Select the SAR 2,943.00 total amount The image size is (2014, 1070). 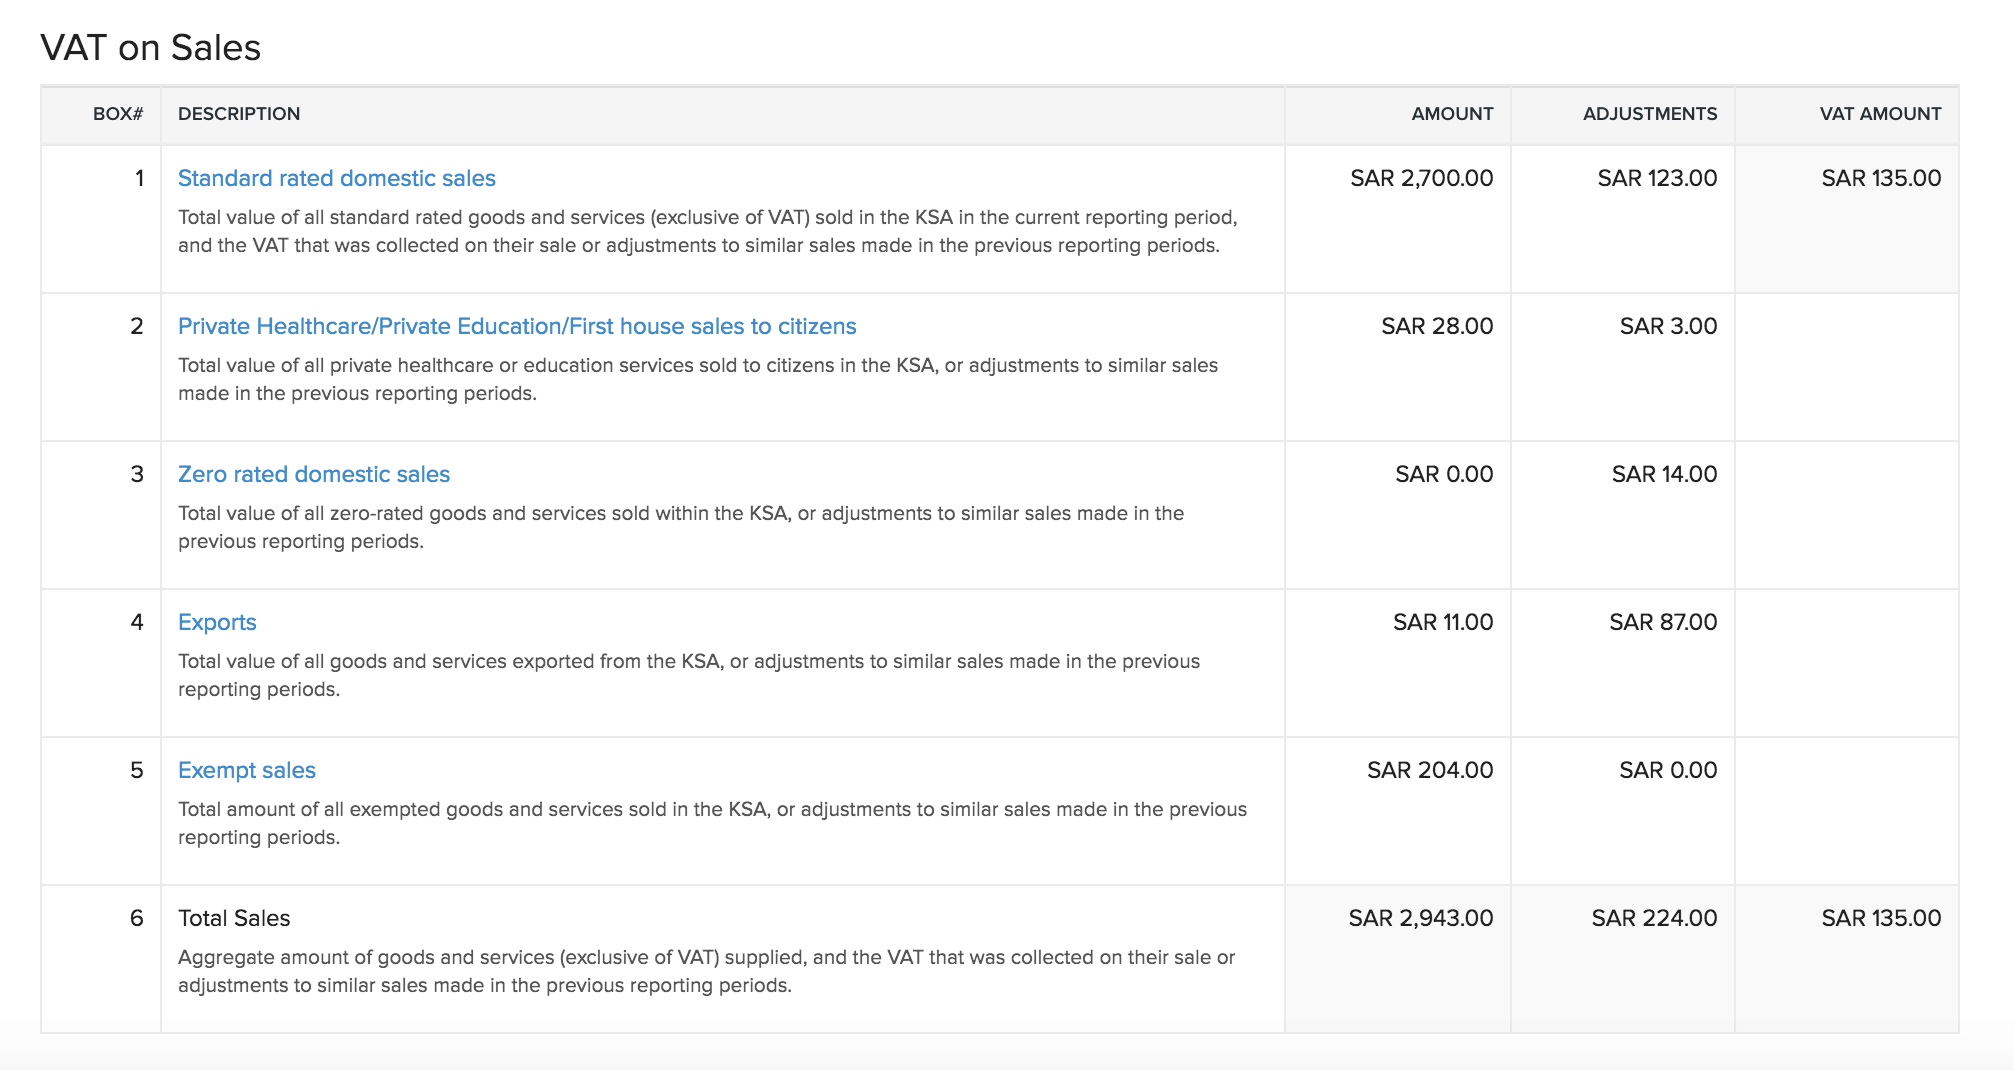pos(1420,918)
